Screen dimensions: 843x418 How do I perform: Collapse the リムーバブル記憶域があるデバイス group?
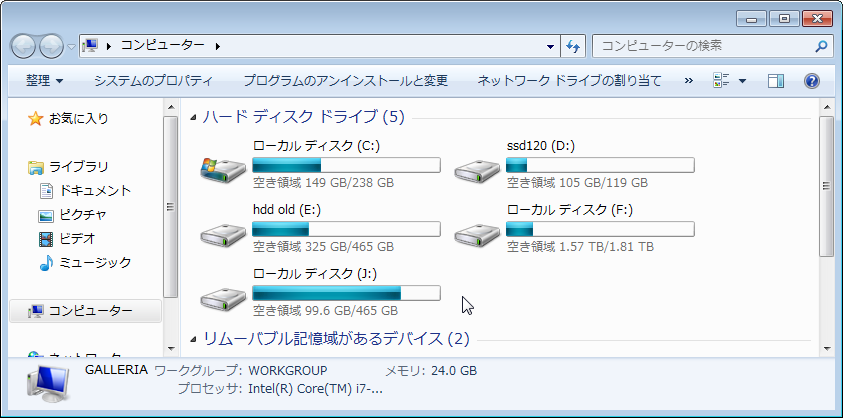tap(194, 339)
